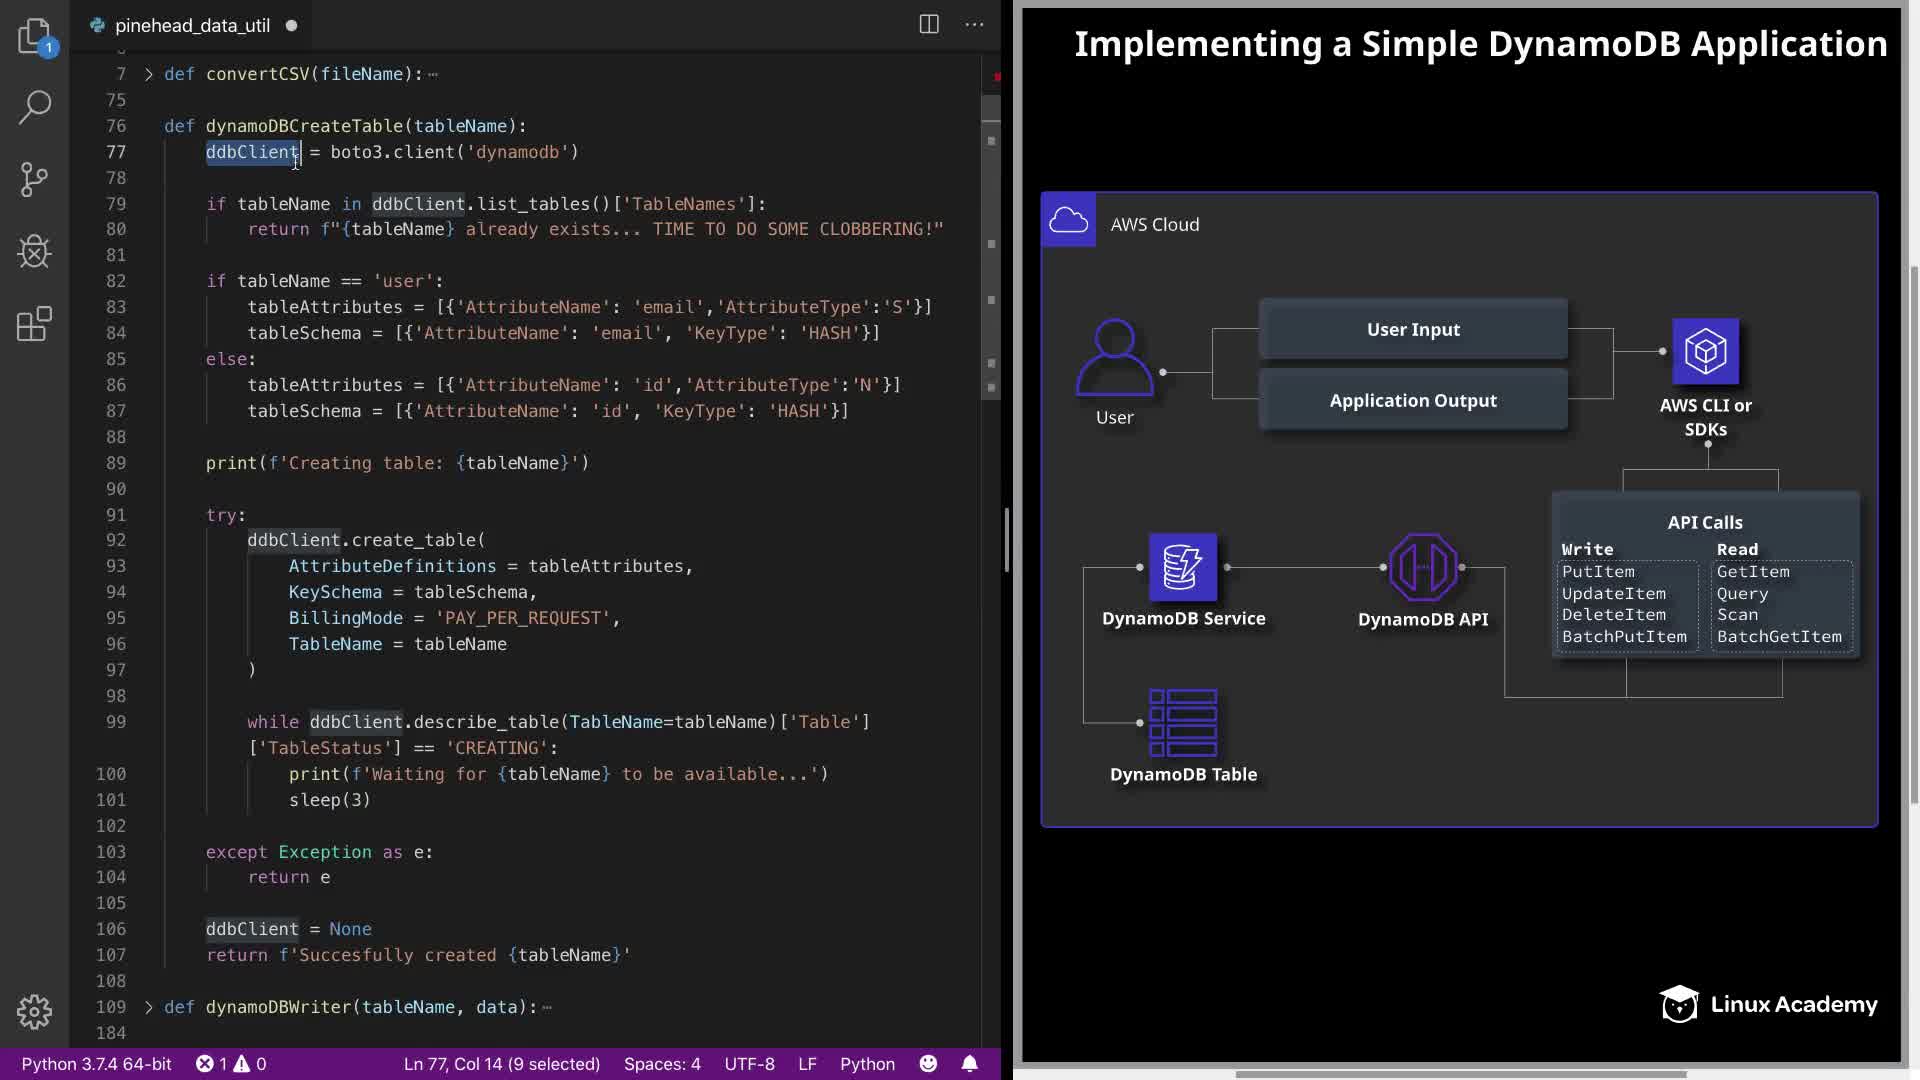Expand the convertCSV function fold

coord(149,74)
